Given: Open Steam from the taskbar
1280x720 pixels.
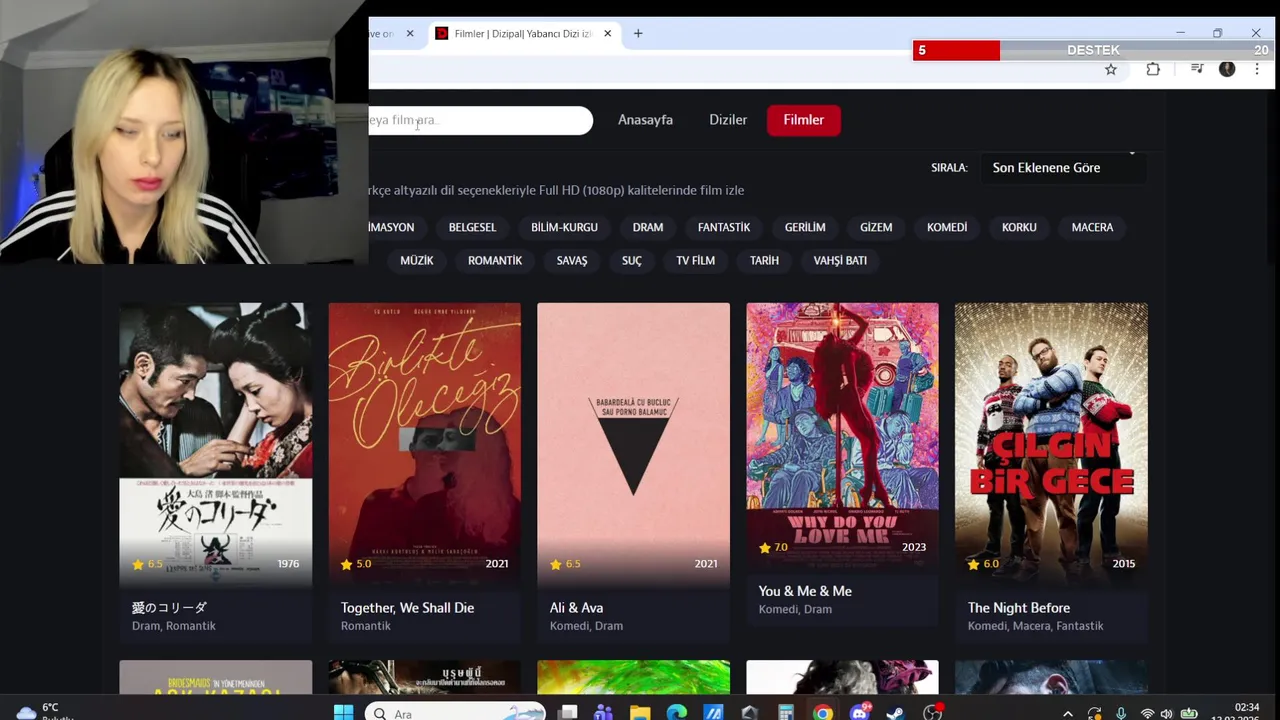Looking at the screenshot, I should pos(896,713).
